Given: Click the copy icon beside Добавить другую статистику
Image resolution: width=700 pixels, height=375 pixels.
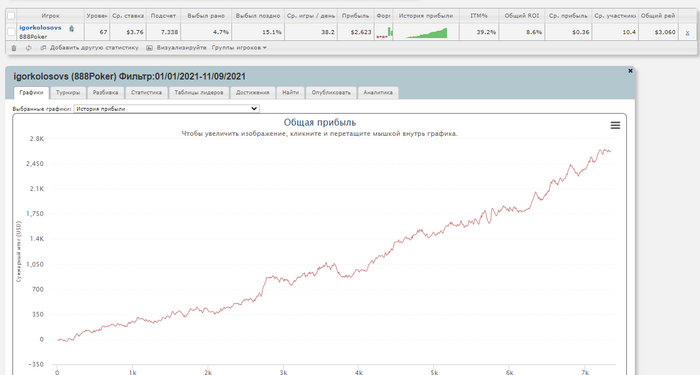Looking at the screenshot, I should tap(43, 48).
